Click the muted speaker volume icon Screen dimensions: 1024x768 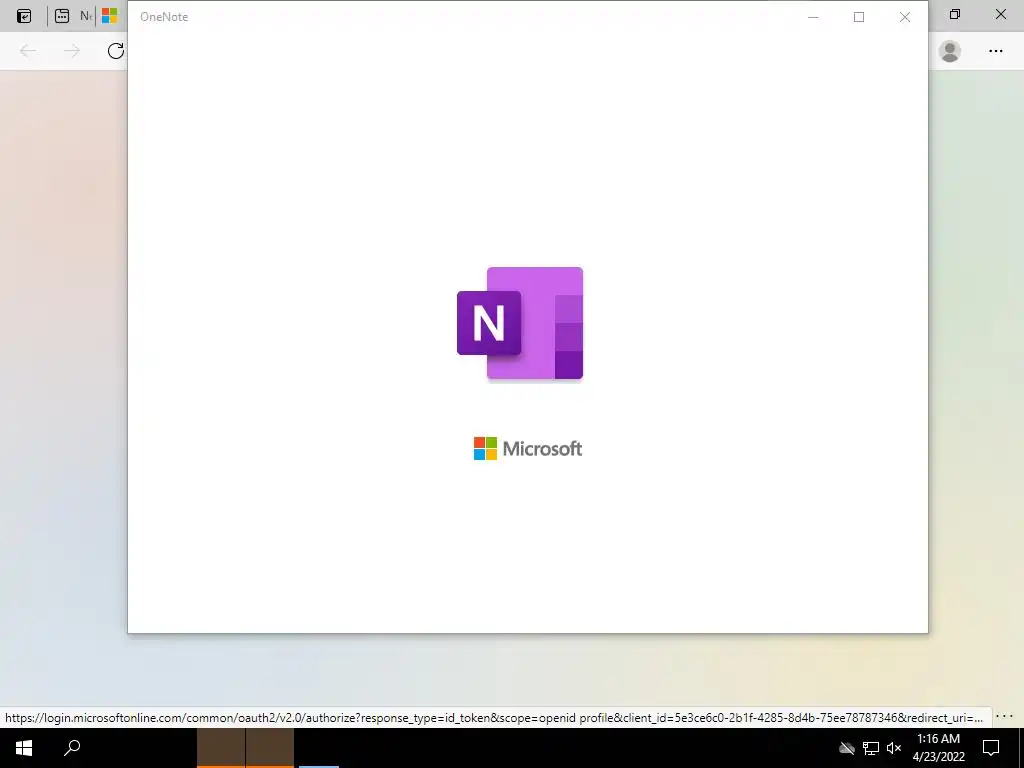click(x=893, y=748)
